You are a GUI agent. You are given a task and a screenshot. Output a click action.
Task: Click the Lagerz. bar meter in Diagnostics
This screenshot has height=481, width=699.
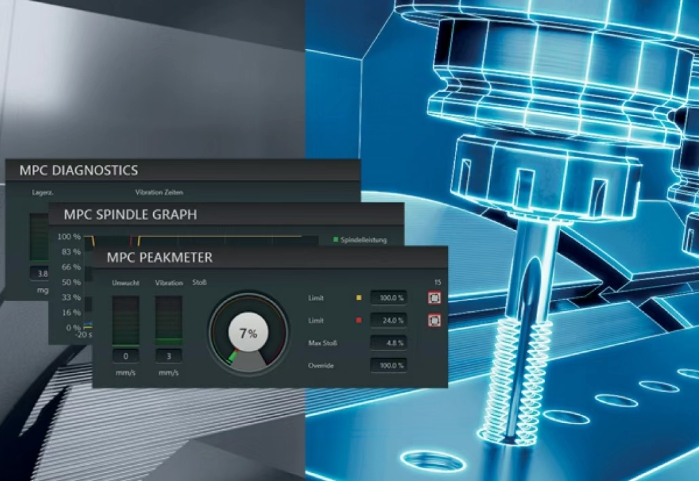pyautogui.click(x=39, y=237)
